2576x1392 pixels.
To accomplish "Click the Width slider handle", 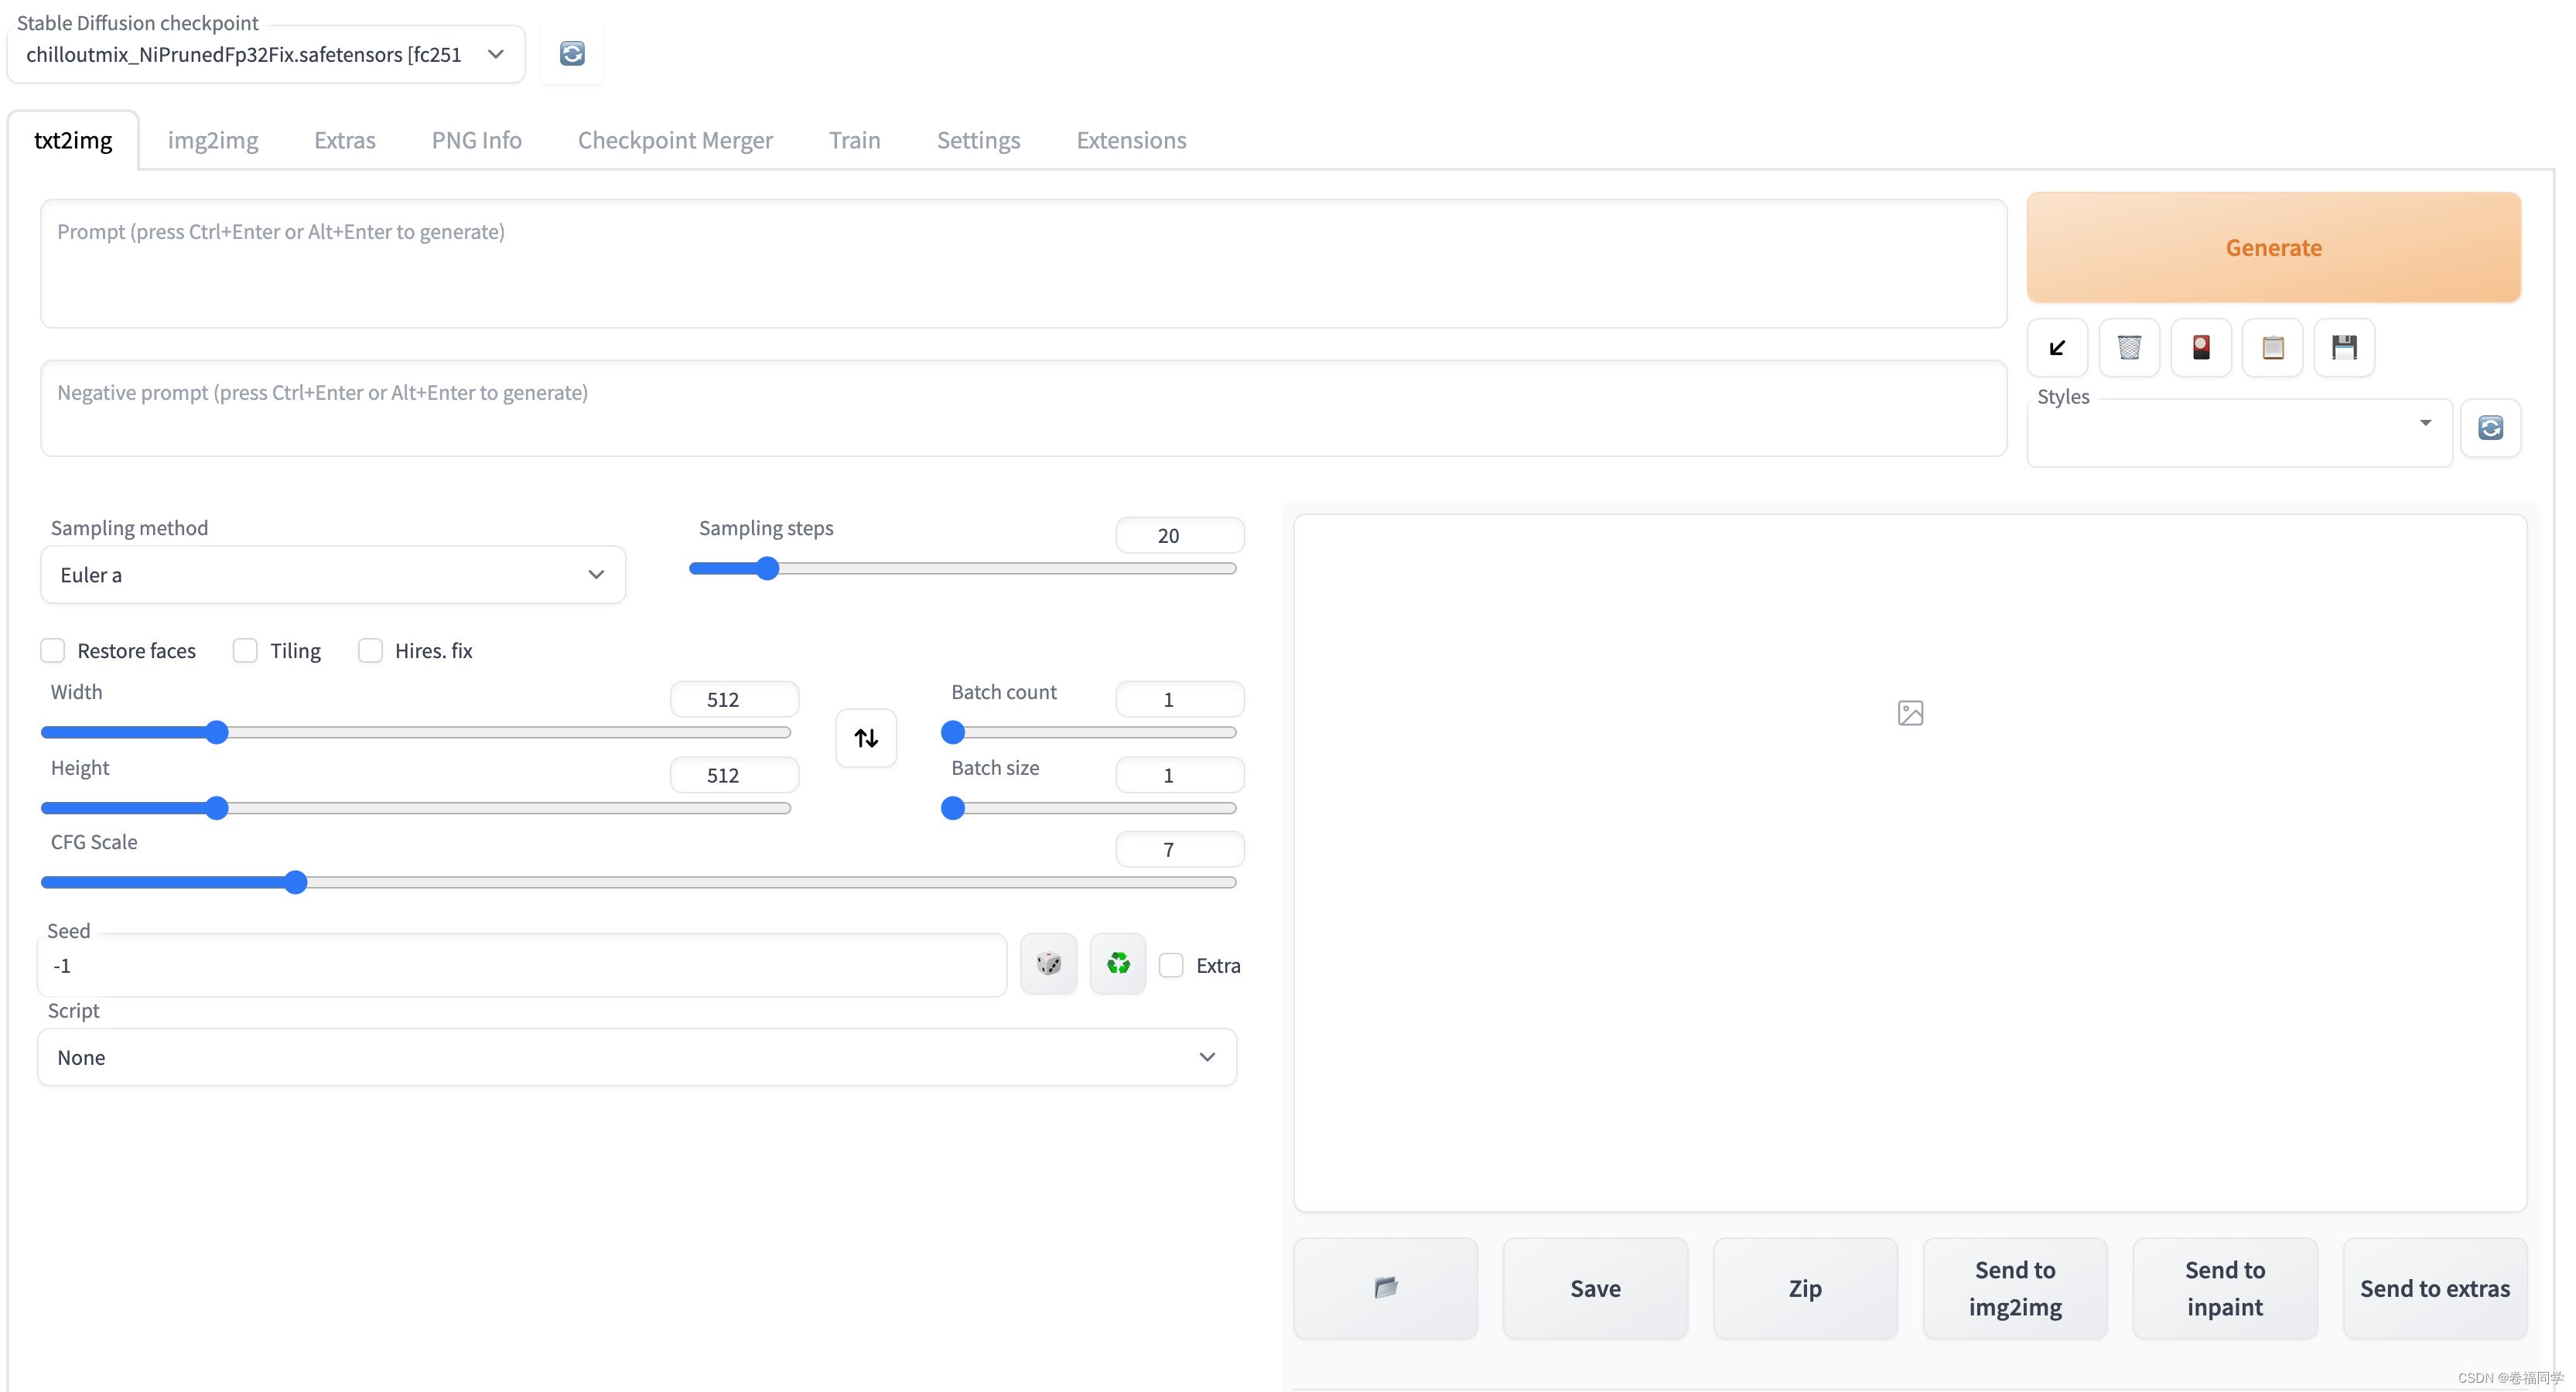I will 217,733.
